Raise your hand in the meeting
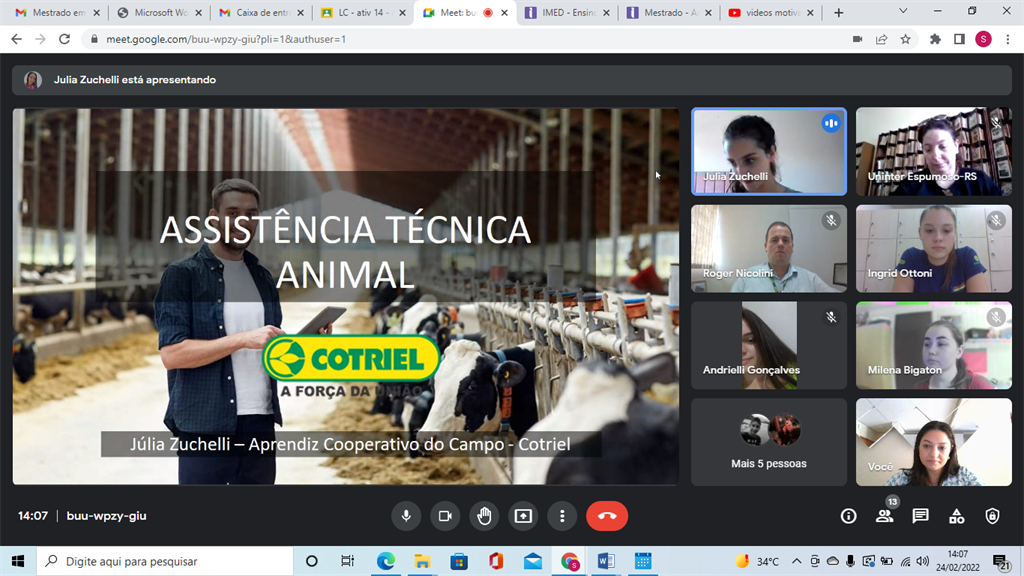Screen dimensions: 1024x576 (484, 516)
